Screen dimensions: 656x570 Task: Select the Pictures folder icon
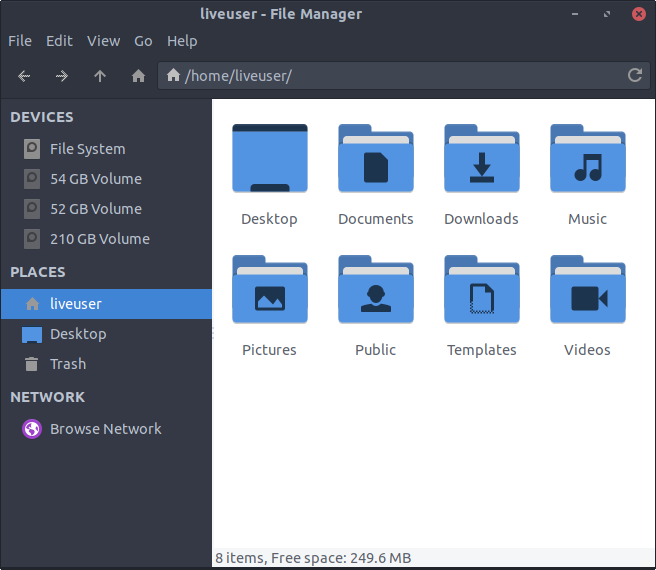(x=269, y=290)
